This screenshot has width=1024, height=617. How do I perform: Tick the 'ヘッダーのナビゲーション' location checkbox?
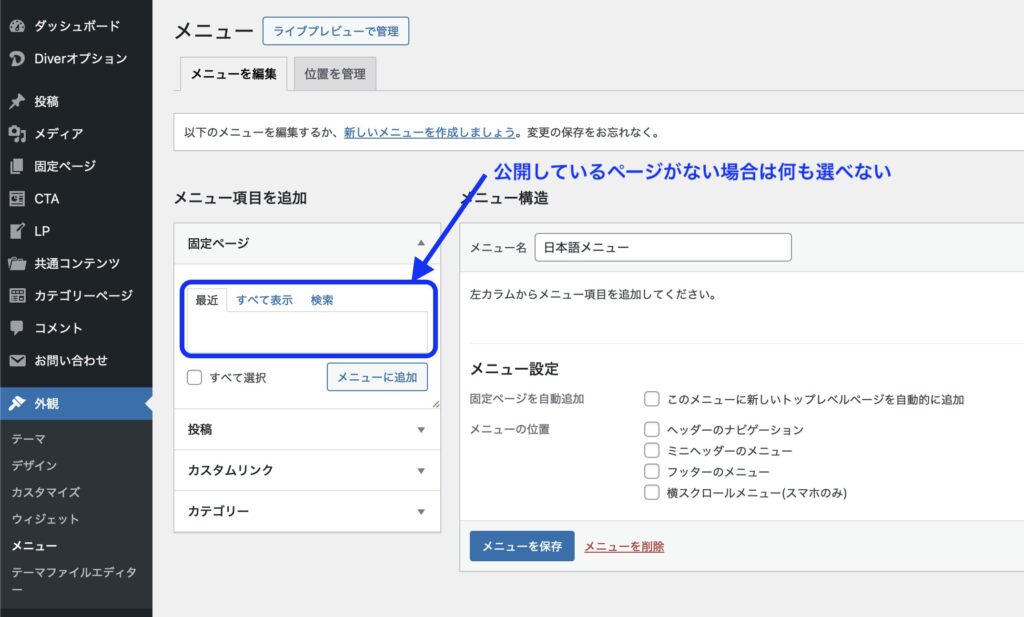tap(652, 430)
